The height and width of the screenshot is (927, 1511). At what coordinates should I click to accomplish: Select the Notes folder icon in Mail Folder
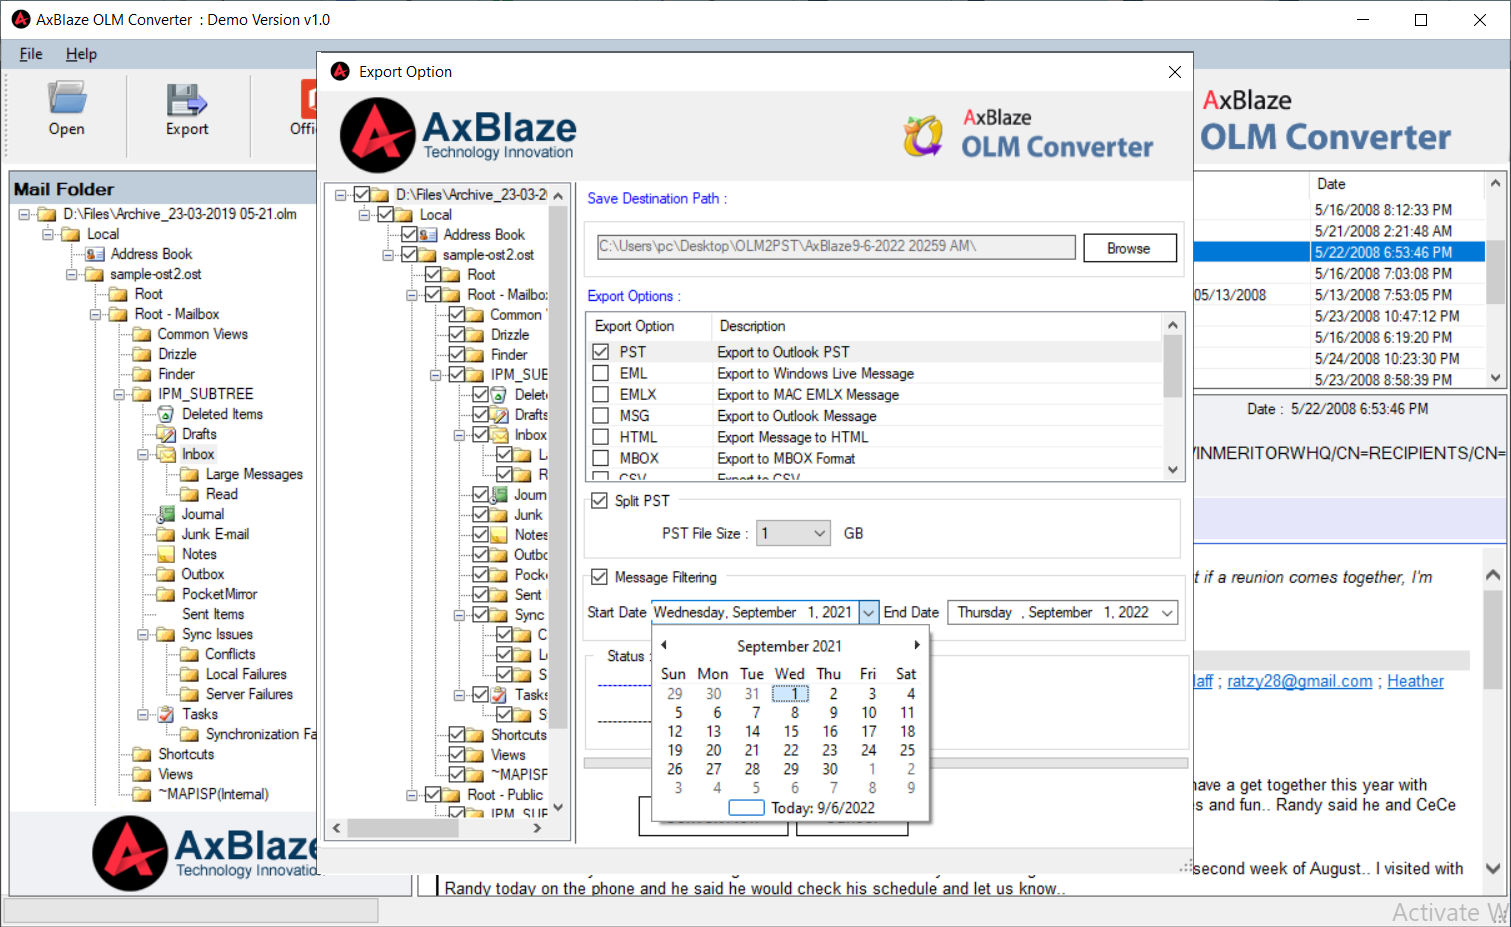tap(166, 554)
